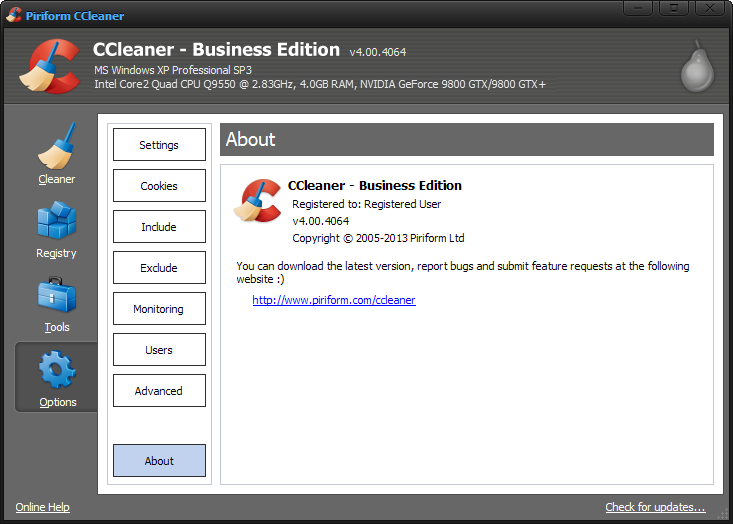Click the Intel Core2 Quad CPU specs line

[x=320, y=84]
